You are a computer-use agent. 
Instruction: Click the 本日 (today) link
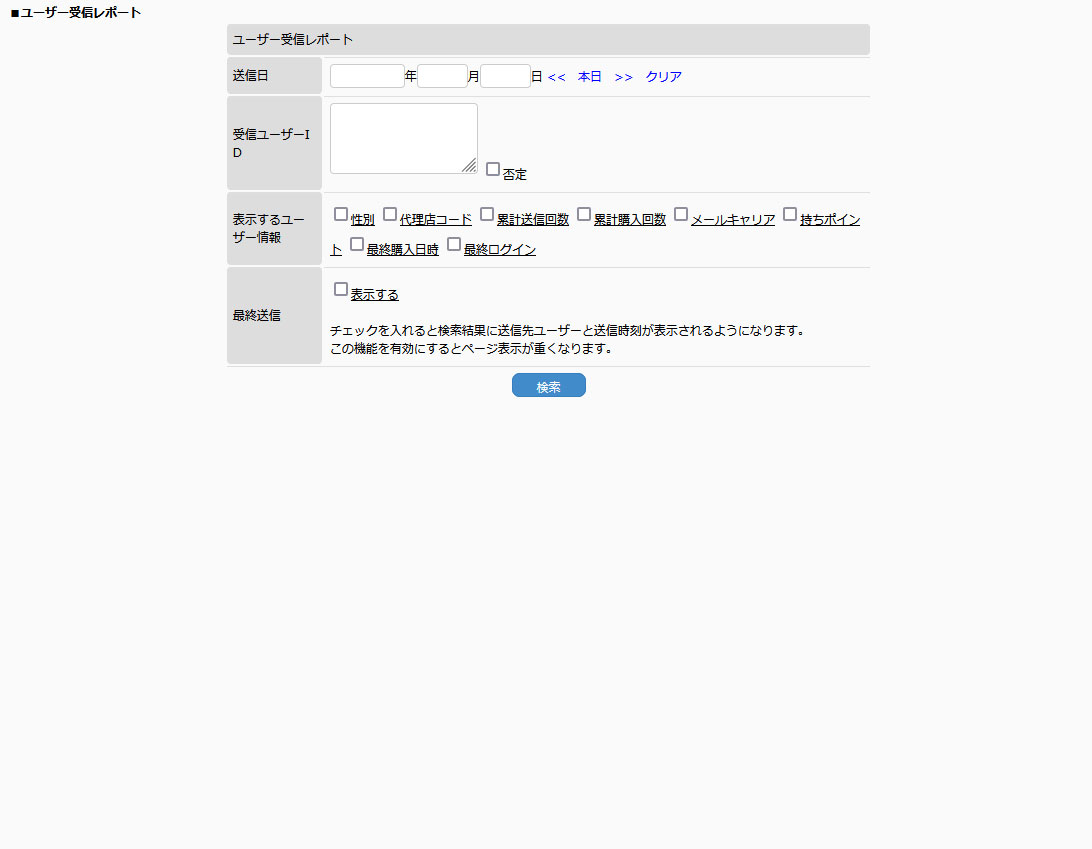590,77
